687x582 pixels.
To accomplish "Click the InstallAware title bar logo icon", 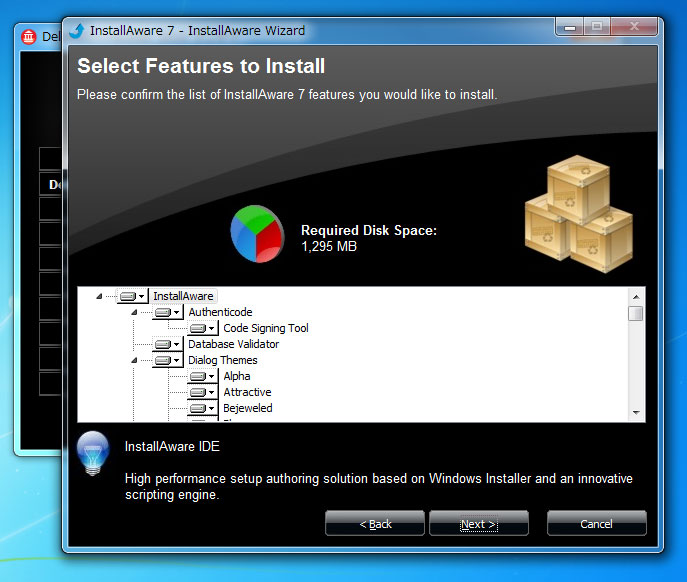I will pos(77,30).
